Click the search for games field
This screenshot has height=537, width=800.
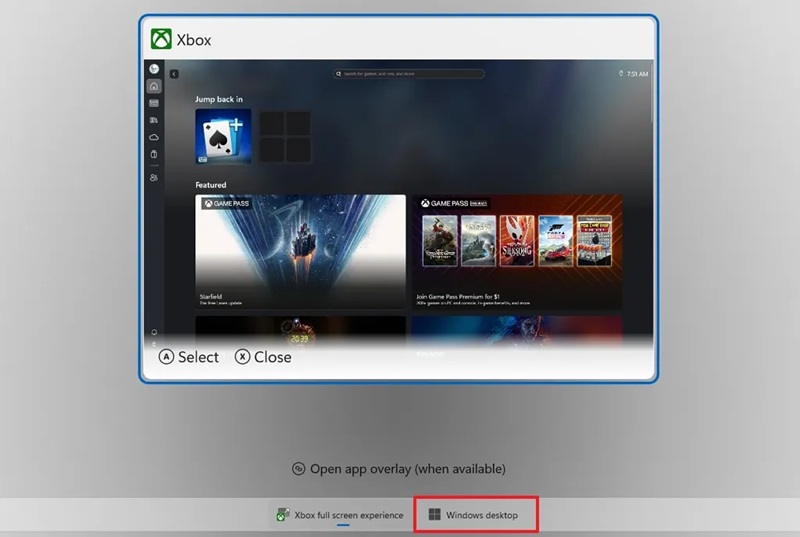coord(409,74)
